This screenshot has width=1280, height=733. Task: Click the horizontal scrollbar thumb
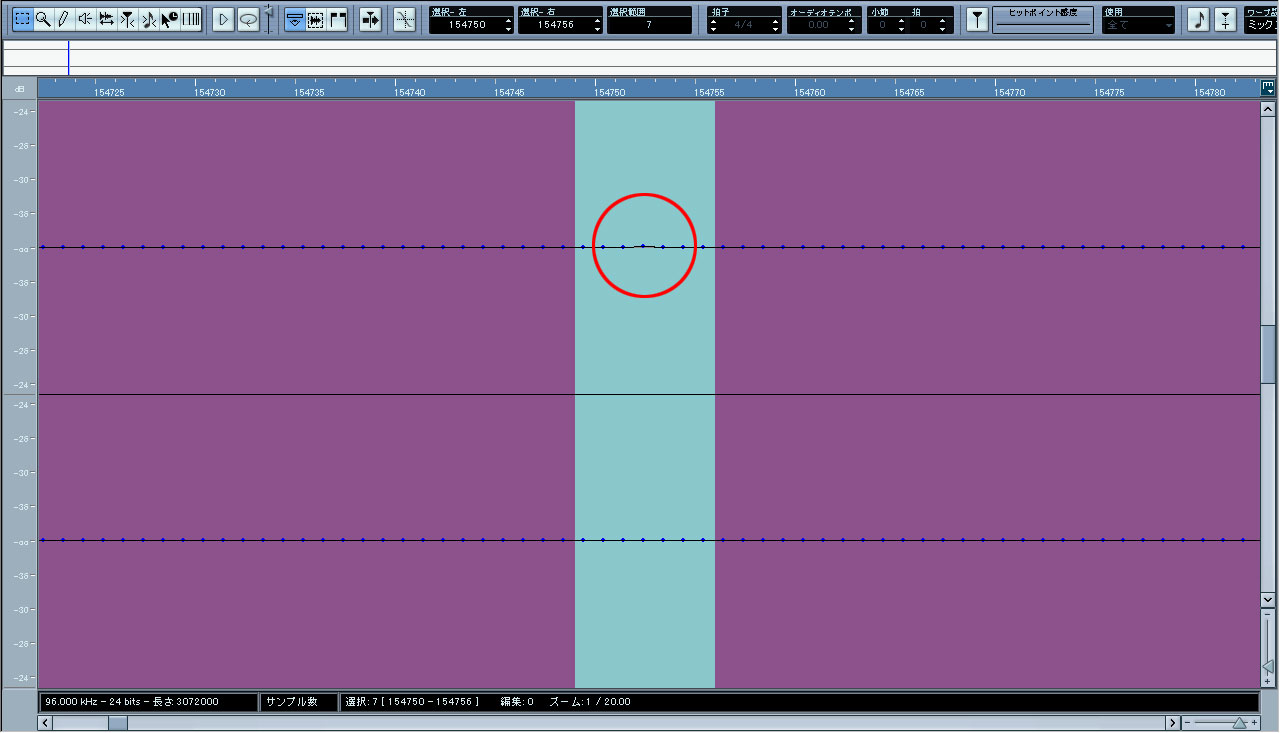118,723
